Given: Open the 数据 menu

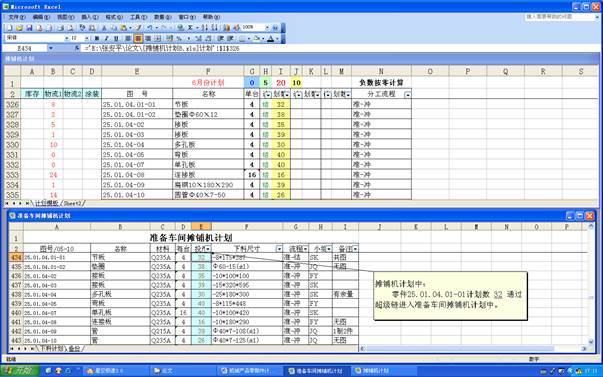Looking at the screenshot, I should click(x=162, y=17).
